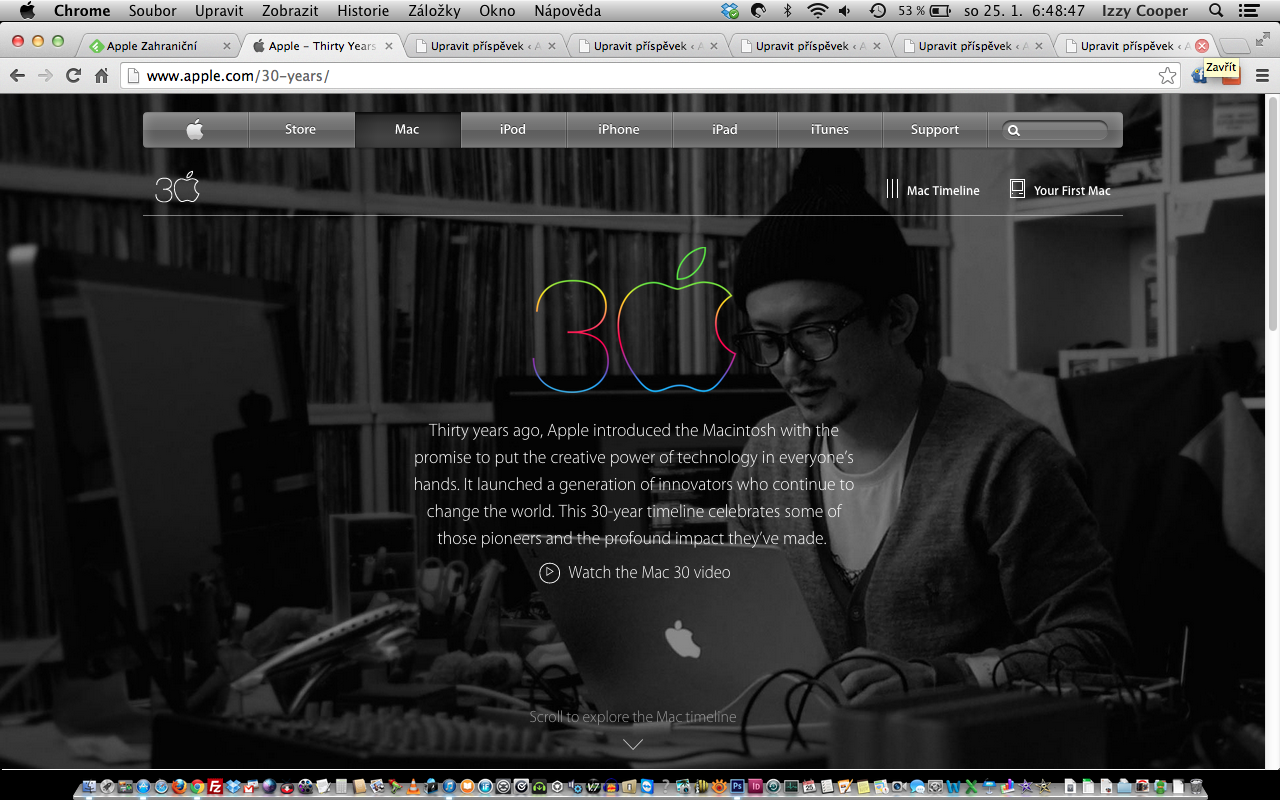Bookmark this page with the star icon
Image resolution: width=1280 pixels, height=800 pixels.
(1167, 76)
